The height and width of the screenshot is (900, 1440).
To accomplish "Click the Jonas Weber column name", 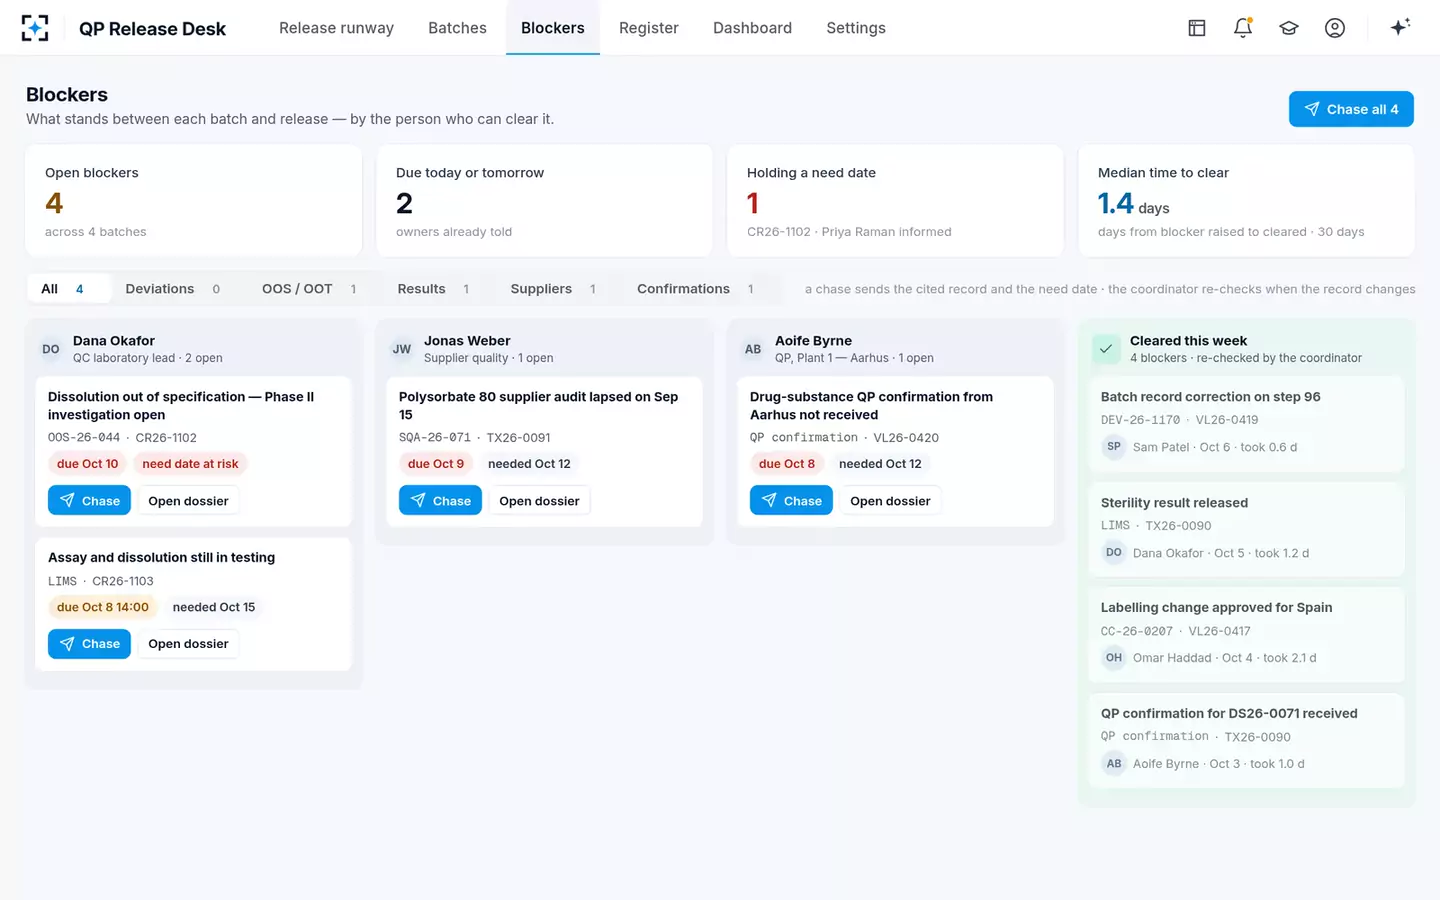I will coord(467,341).
